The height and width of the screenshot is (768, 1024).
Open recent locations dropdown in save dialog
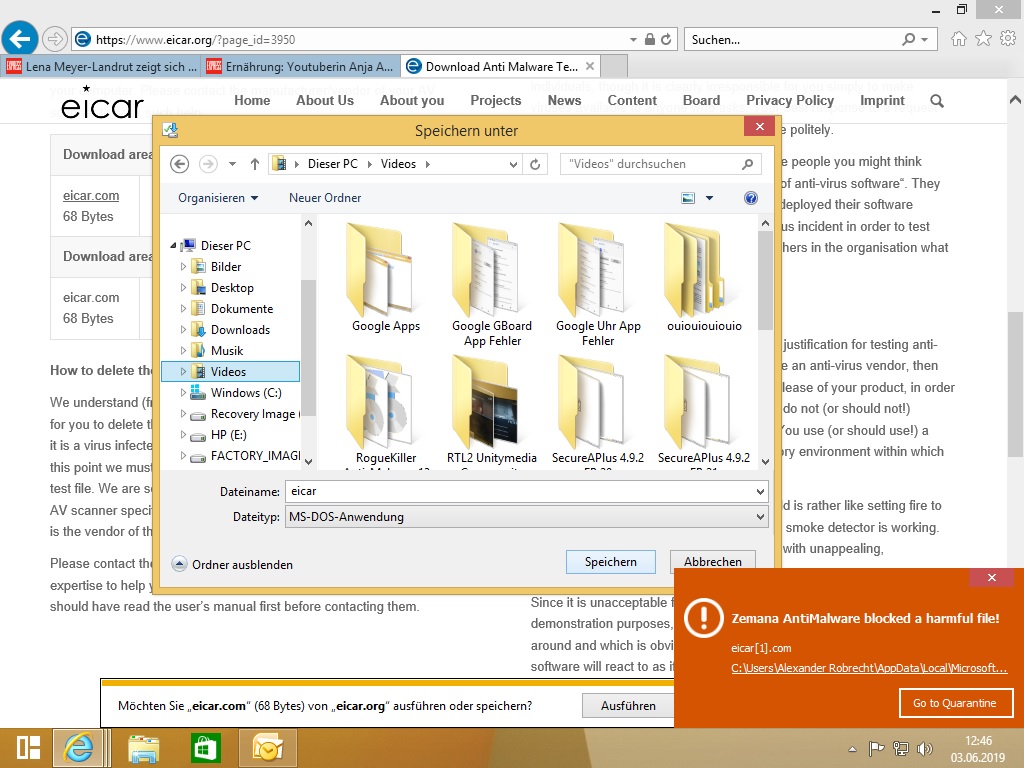pyautogui.click(x=232, y=164)
